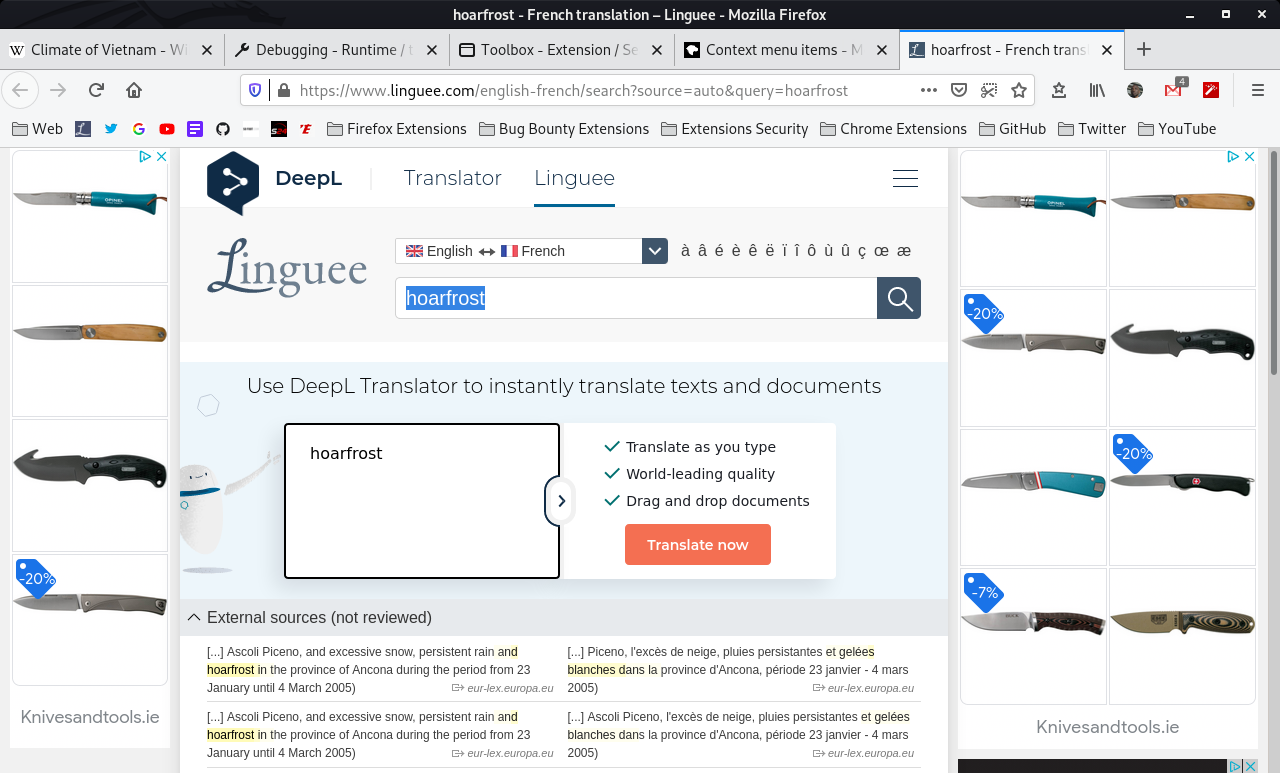Open Firefox Extensions bookmarks folder
This screenshot has height=773, width=1280.
[x=396, y=129]
